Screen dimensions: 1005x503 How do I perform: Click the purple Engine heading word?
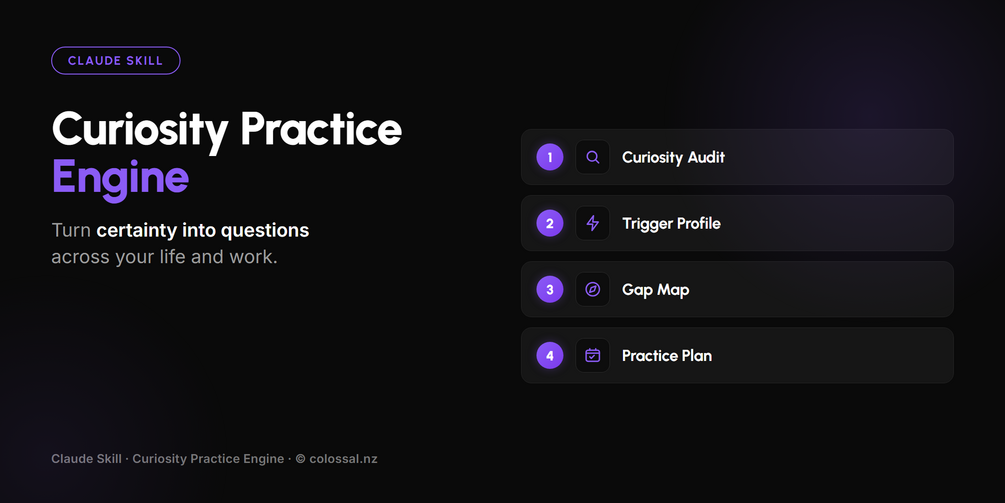120,177
